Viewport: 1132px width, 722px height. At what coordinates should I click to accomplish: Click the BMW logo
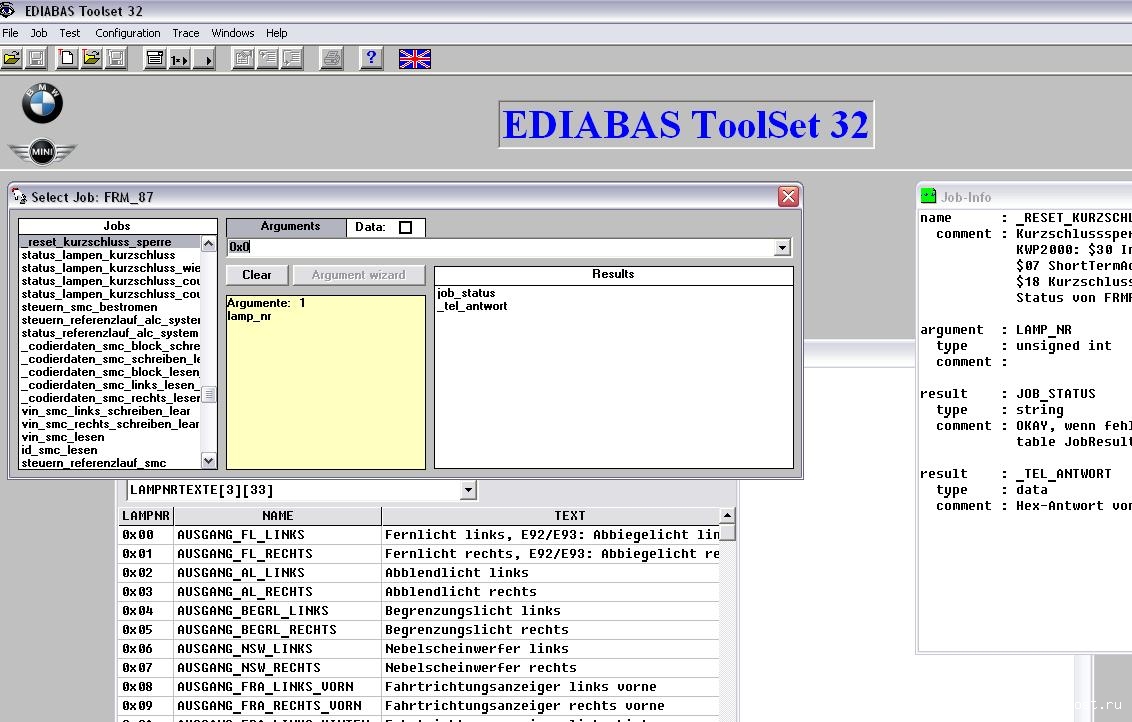42,103
